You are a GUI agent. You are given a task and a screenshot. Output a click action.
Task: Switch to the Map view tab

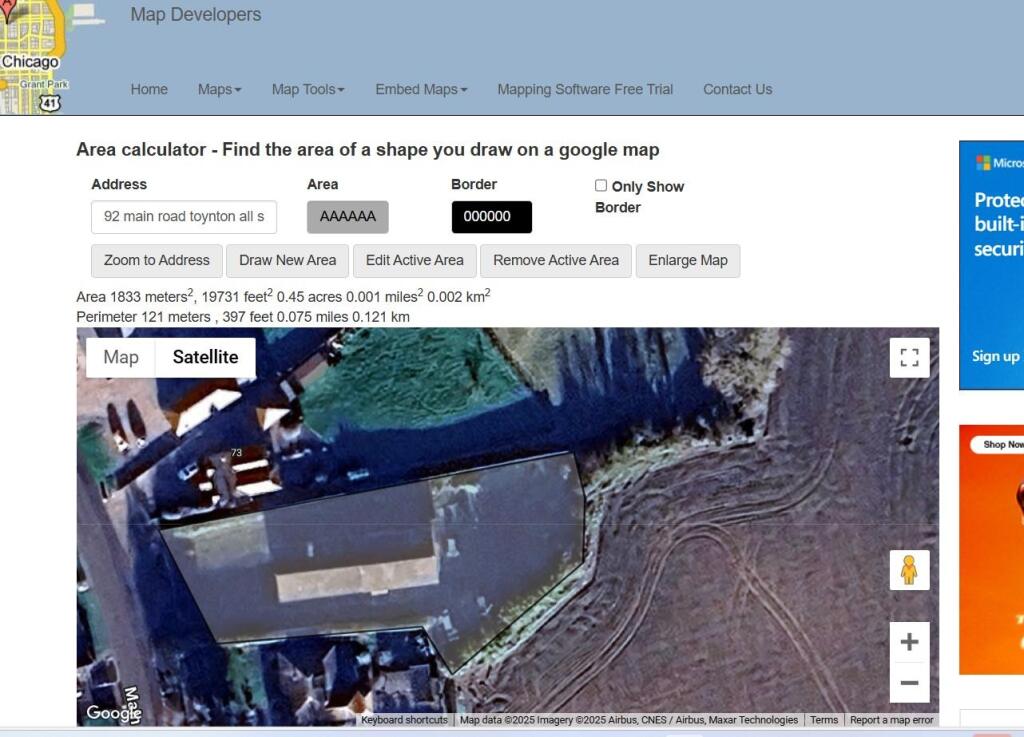pyautogui.click(x=121, y=357)
